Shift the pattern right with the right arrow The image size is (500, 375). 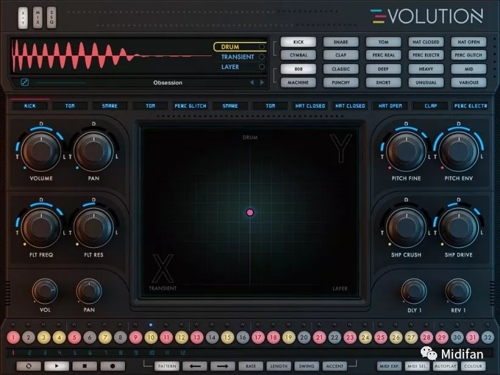pyautogui.click(x=223, y=366)
